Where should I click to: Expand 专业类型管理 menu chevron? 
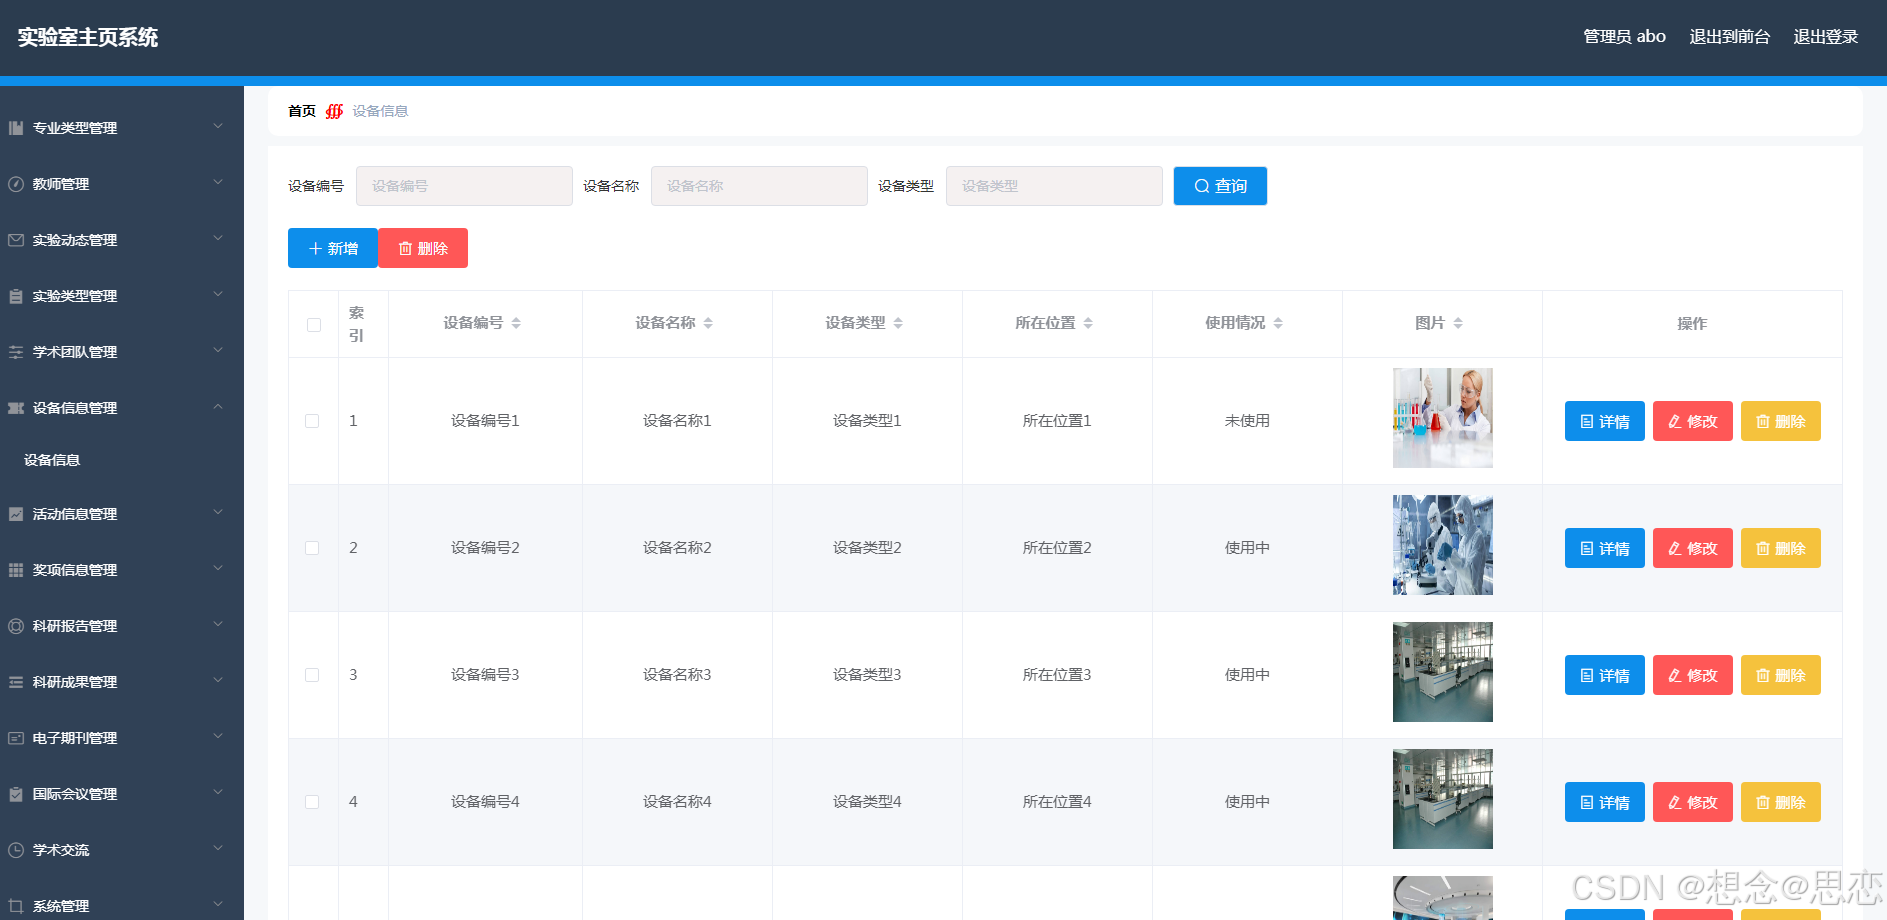pos(218,127)
